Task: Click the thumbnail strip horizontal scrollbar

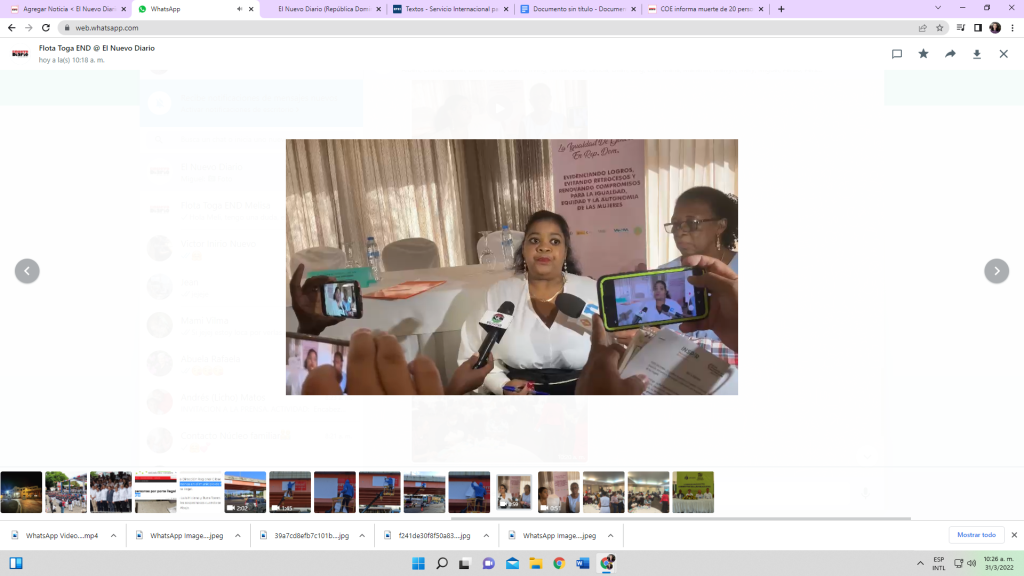Action: click(x=680, y=518)
